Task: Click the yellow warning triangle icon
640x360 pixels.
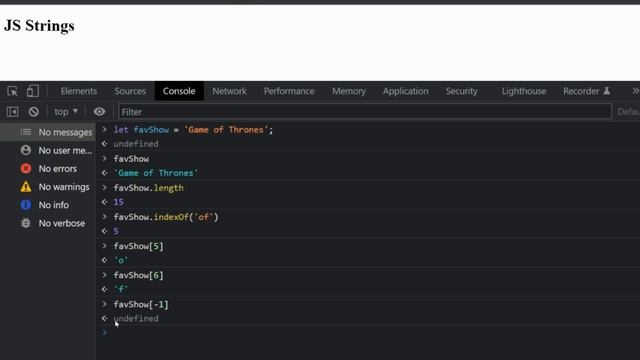Action: 26,187
